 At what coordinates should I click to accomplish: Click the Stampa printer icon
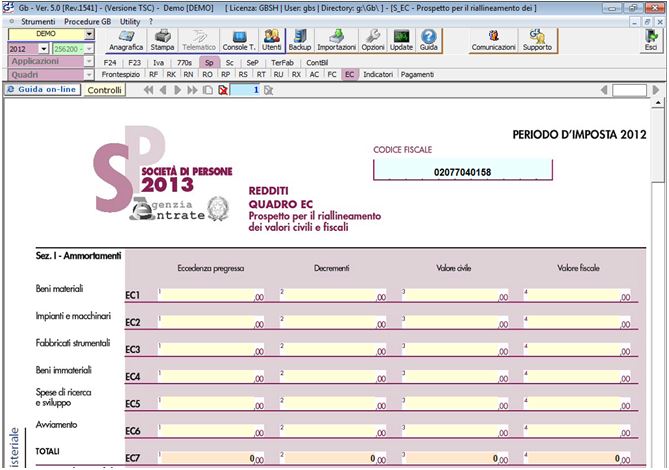pos(162,41)
